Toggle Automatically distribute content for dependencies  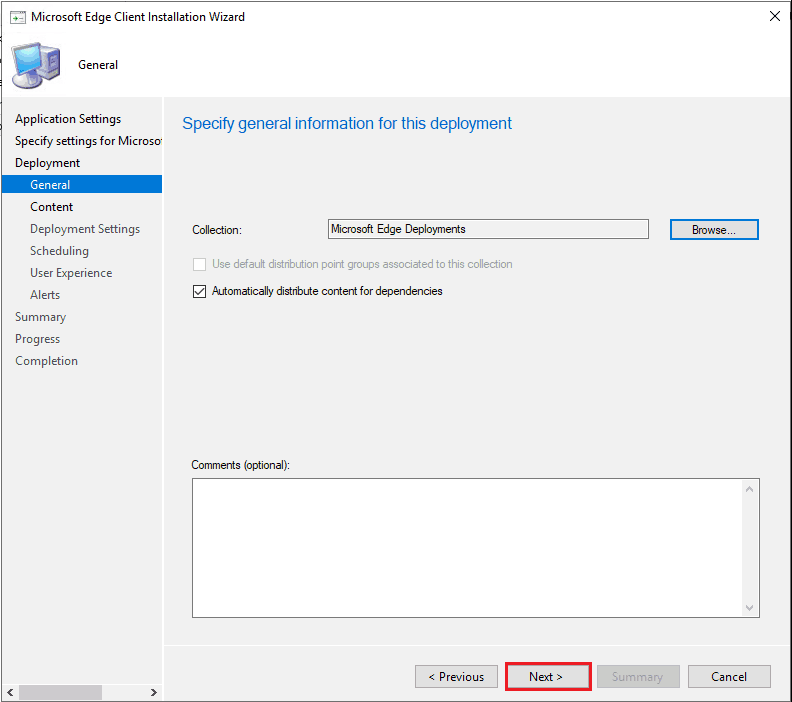point(200,291)
